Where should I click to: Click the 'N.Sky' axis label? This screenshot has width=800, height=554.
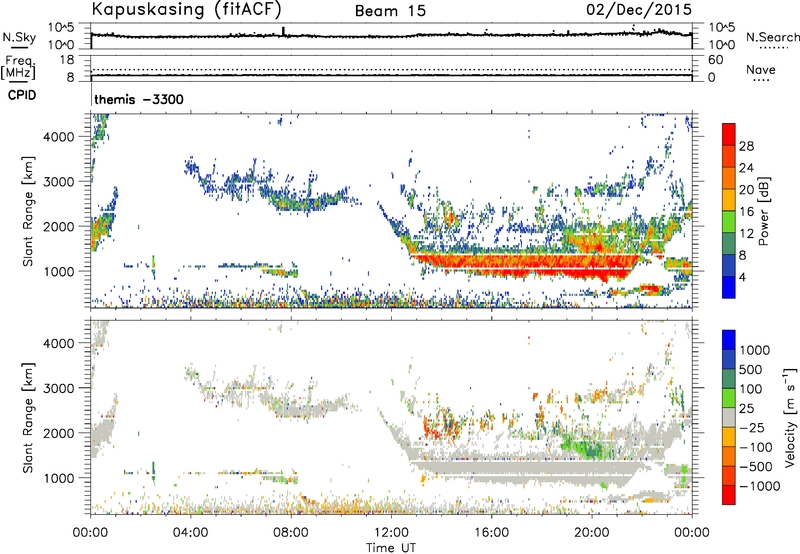click(x=19, y=37)
